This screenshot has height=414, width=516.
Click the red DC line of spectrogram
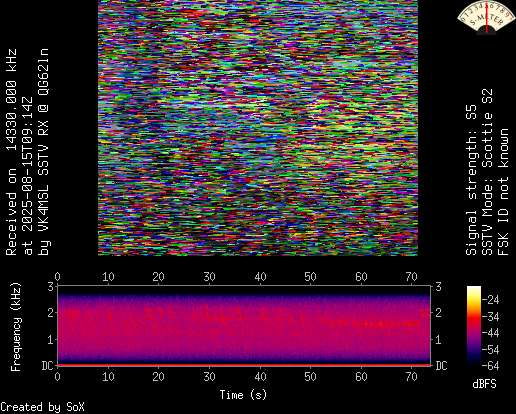(244, 365)
